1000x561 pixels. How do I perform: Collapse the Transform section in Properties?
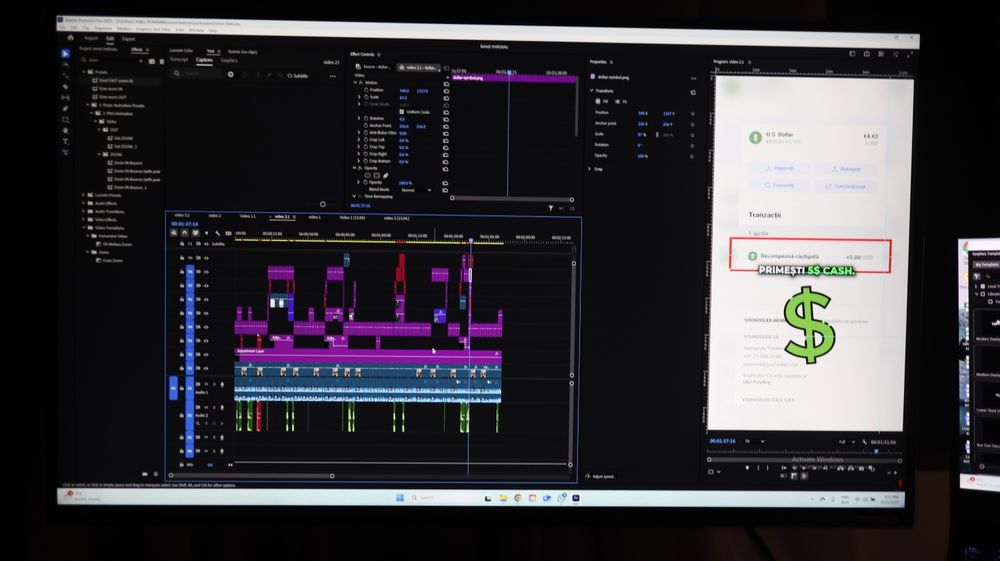tap(591, 91)
